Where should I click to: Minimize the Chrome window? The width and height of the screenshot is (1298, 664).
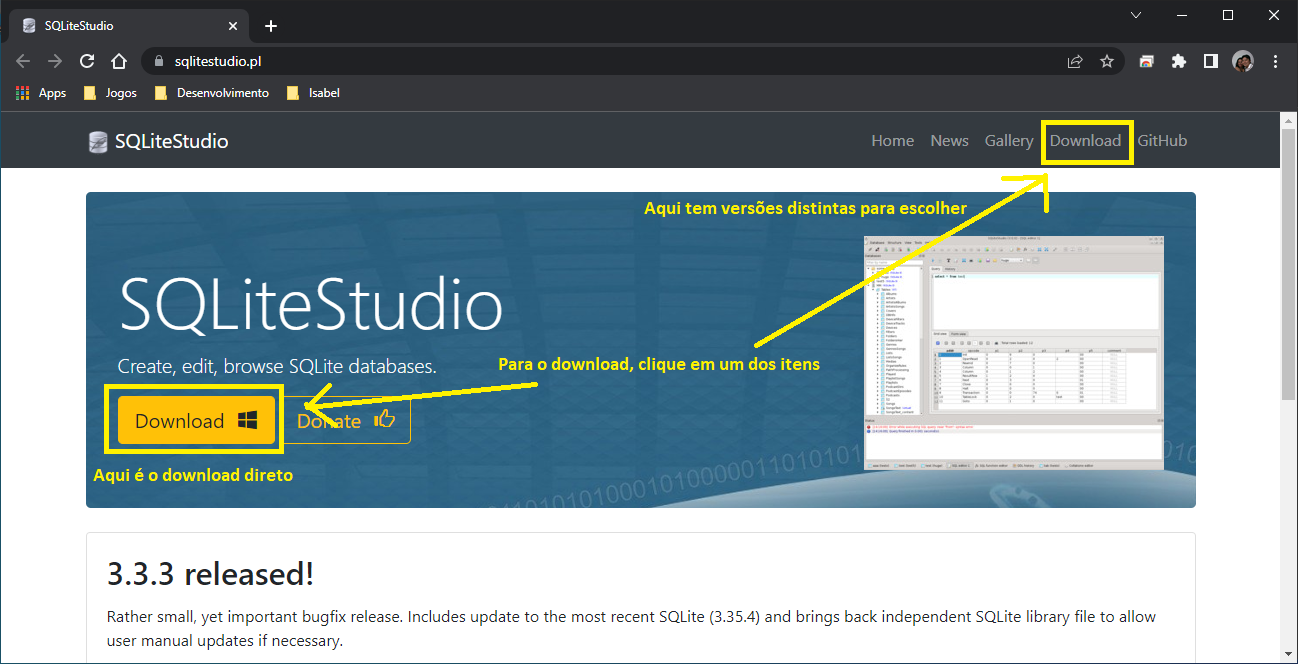pos(1181,15)
